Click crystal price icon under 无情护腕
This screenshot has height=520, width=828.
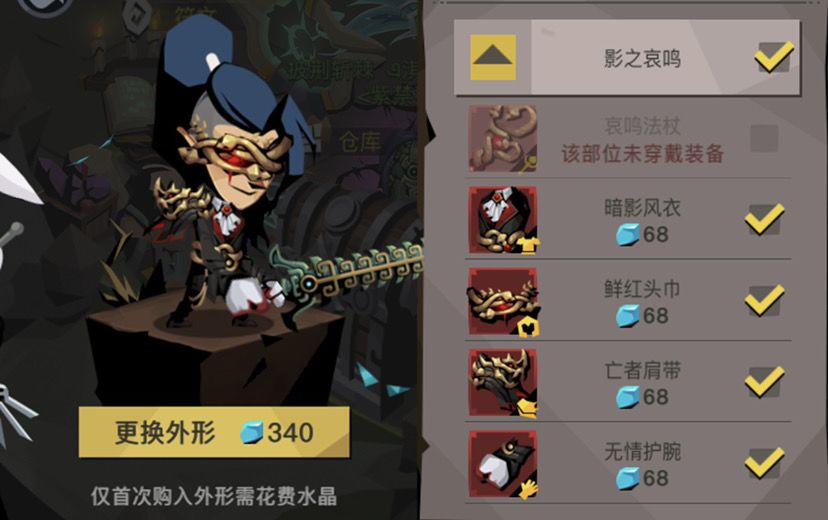(627, 478)
